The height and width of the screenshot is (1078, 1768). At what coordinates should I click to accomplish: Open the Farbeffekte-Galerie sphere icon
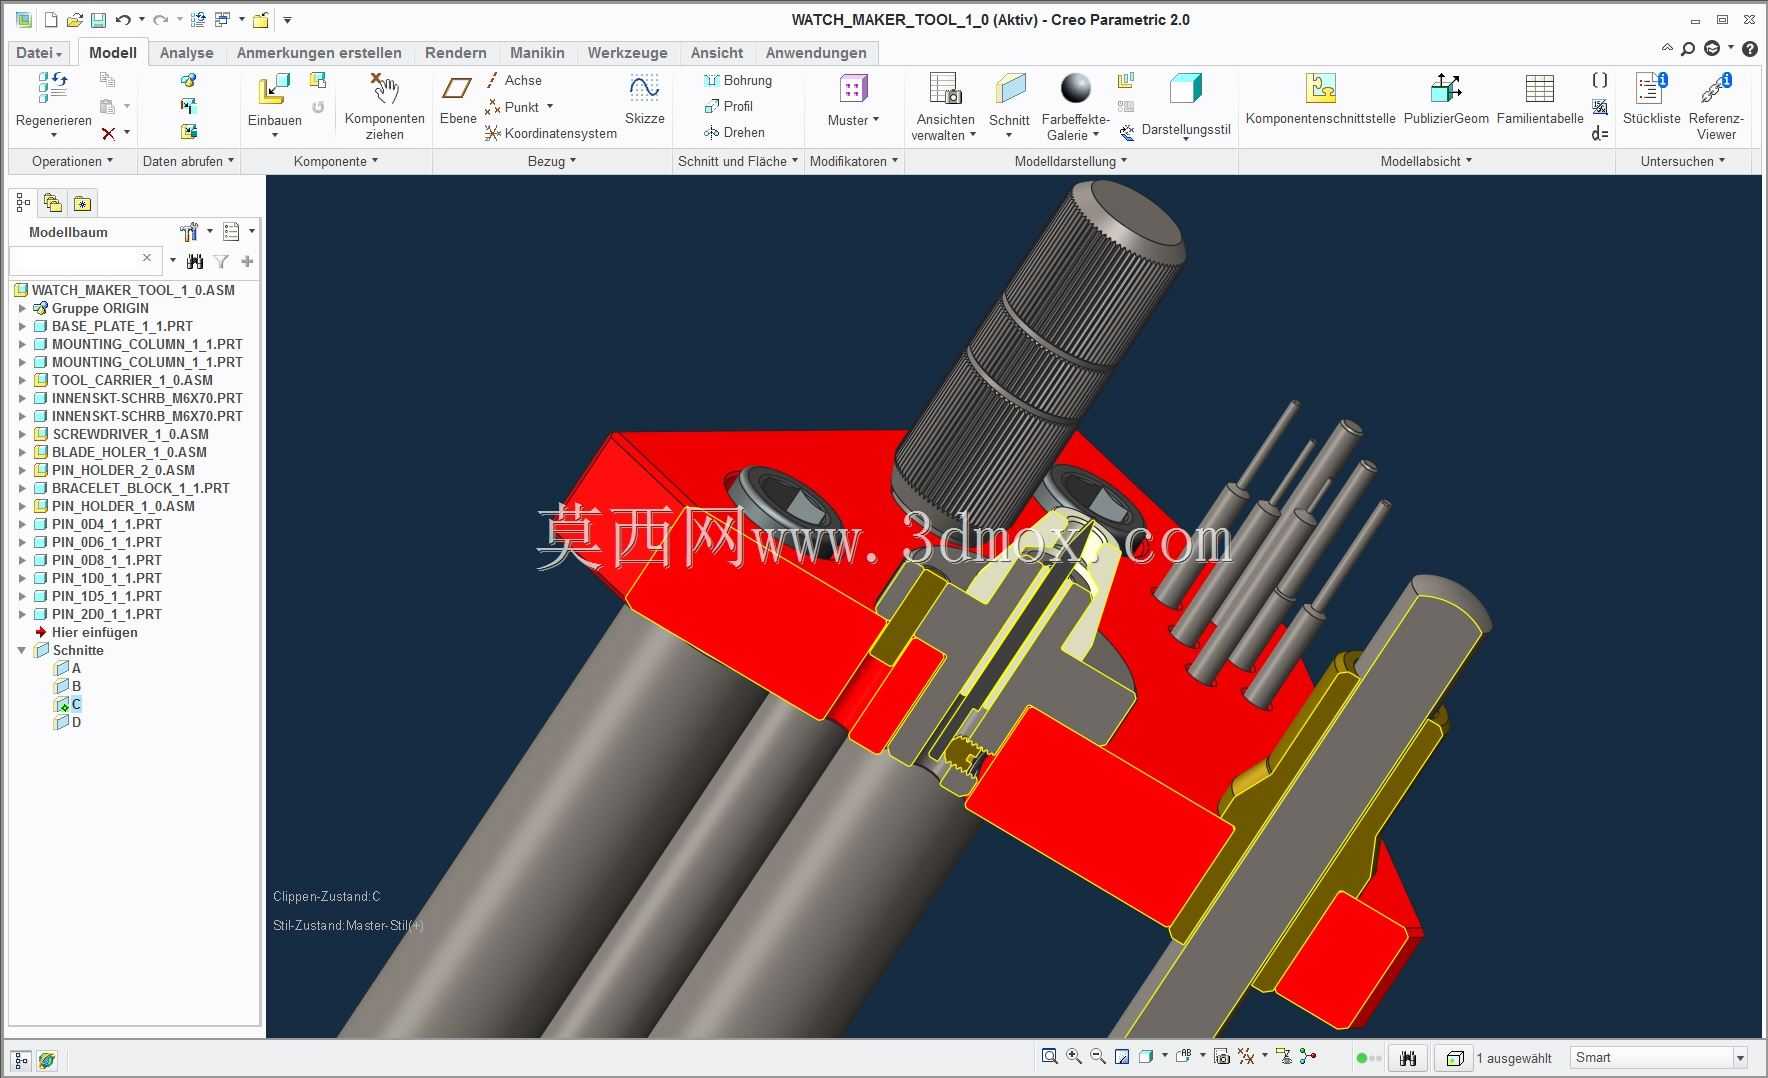tap(1075, 89)
